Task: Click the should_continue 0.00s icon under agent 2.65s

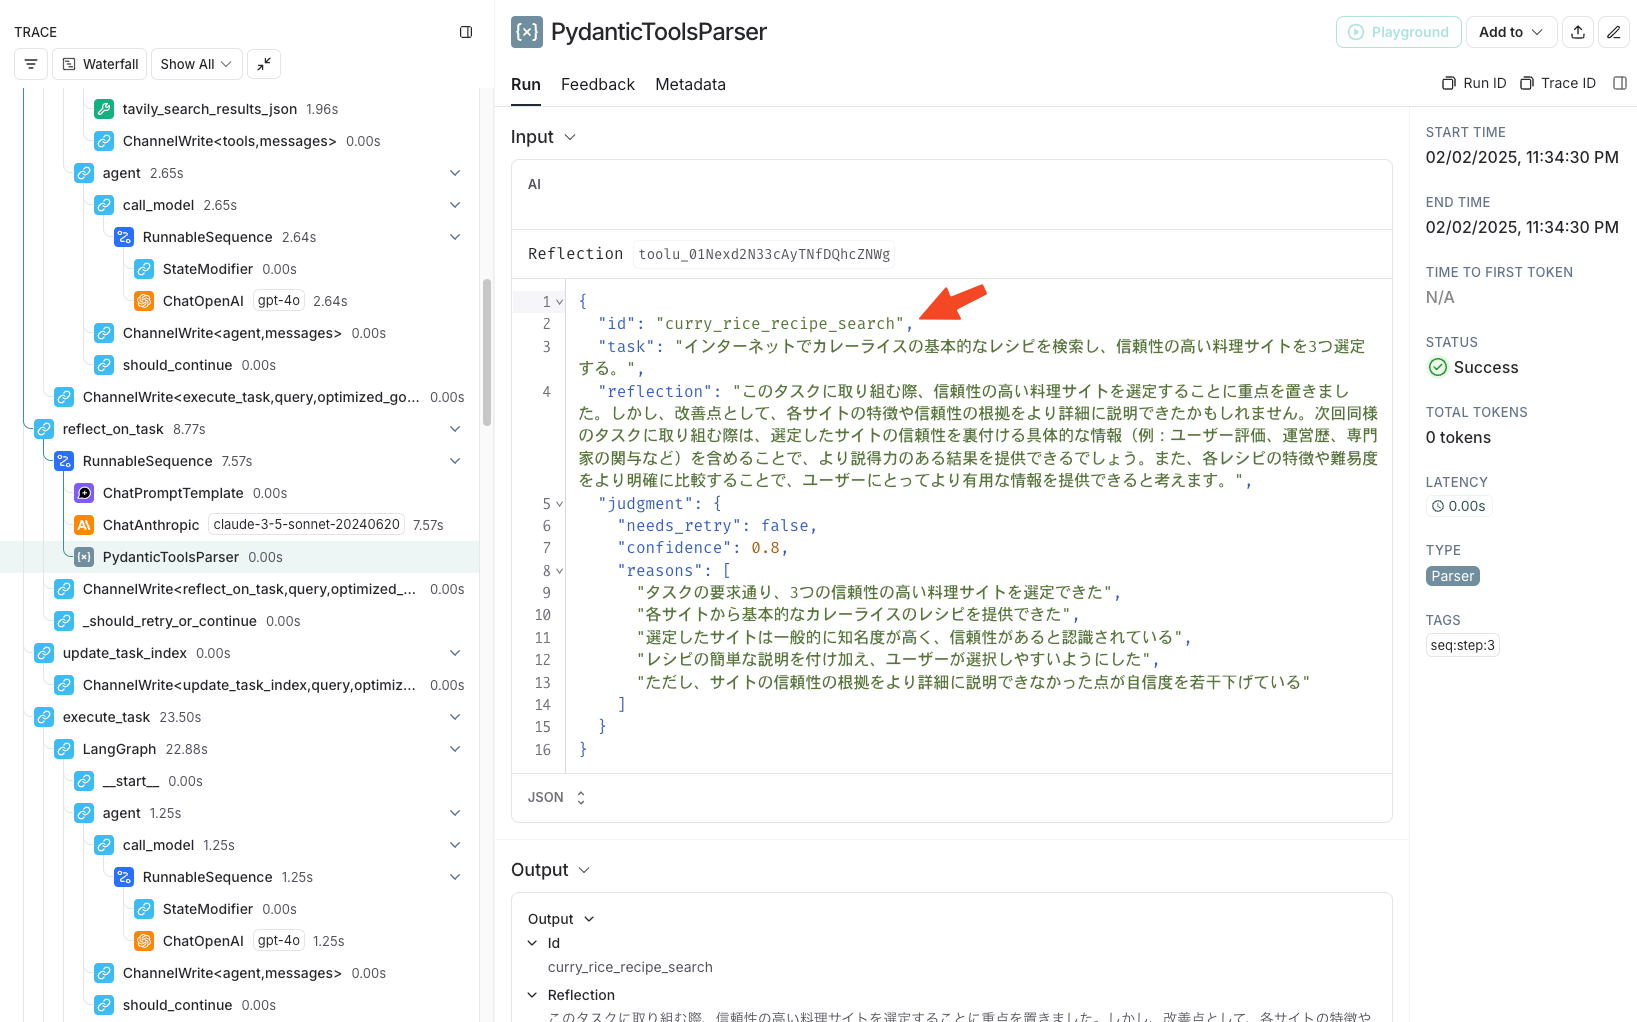Action: 104,365
